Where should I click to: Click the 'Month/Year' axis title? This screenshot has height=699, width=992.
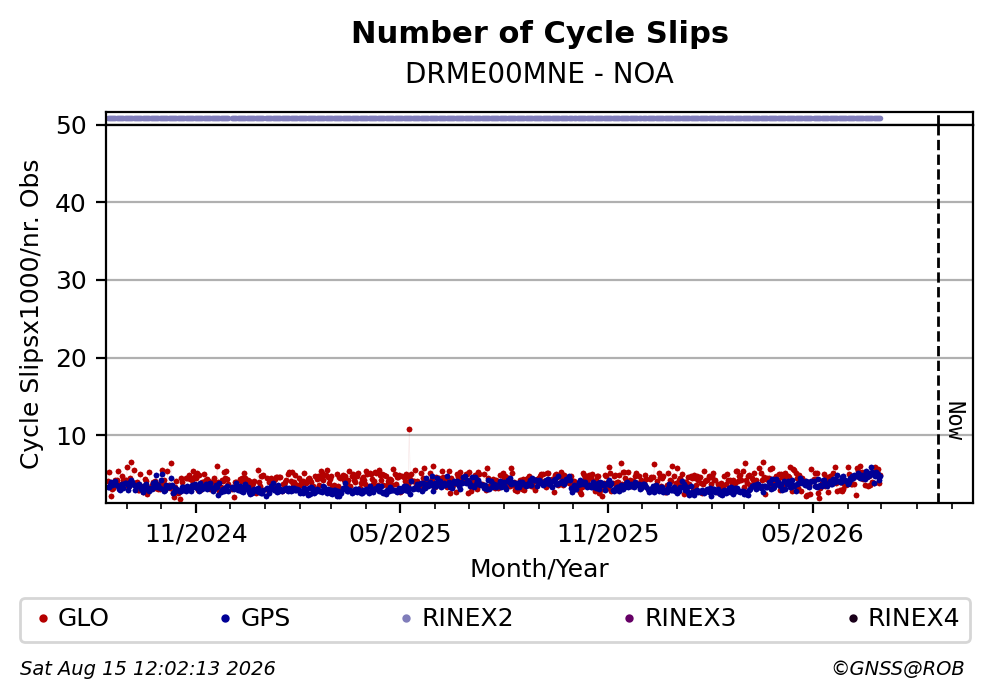click(x=539, y=569)
